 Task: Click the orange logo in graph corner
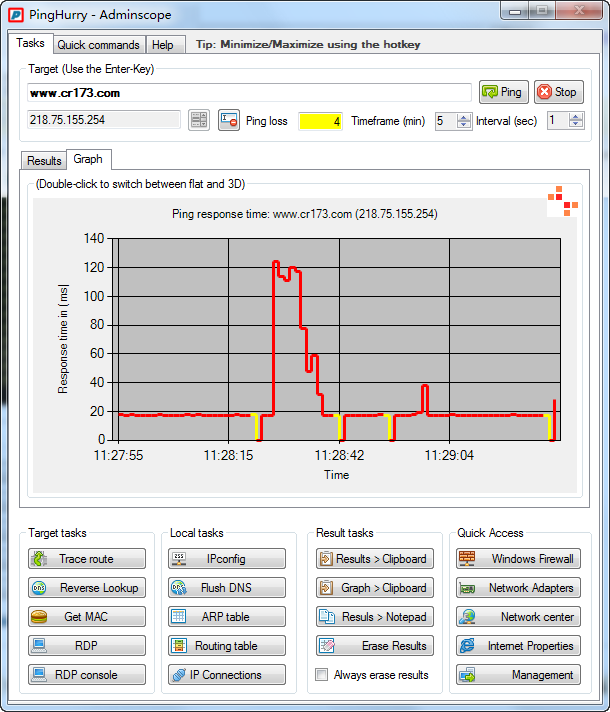[x=563, y=201]
